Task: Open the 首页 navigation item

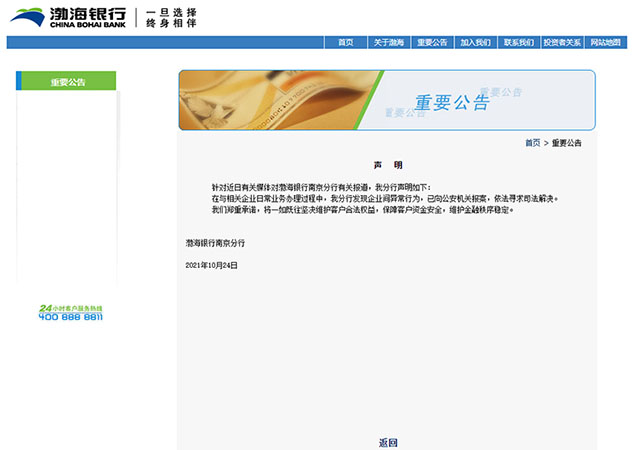Action: [346, 42]
